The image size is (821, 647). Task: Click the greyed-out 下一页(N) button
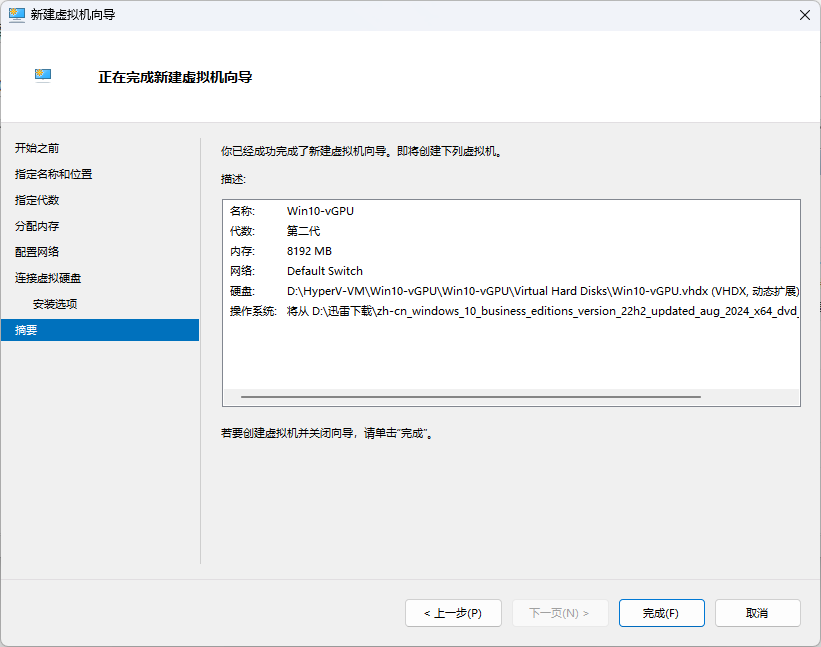click(558, 613)
